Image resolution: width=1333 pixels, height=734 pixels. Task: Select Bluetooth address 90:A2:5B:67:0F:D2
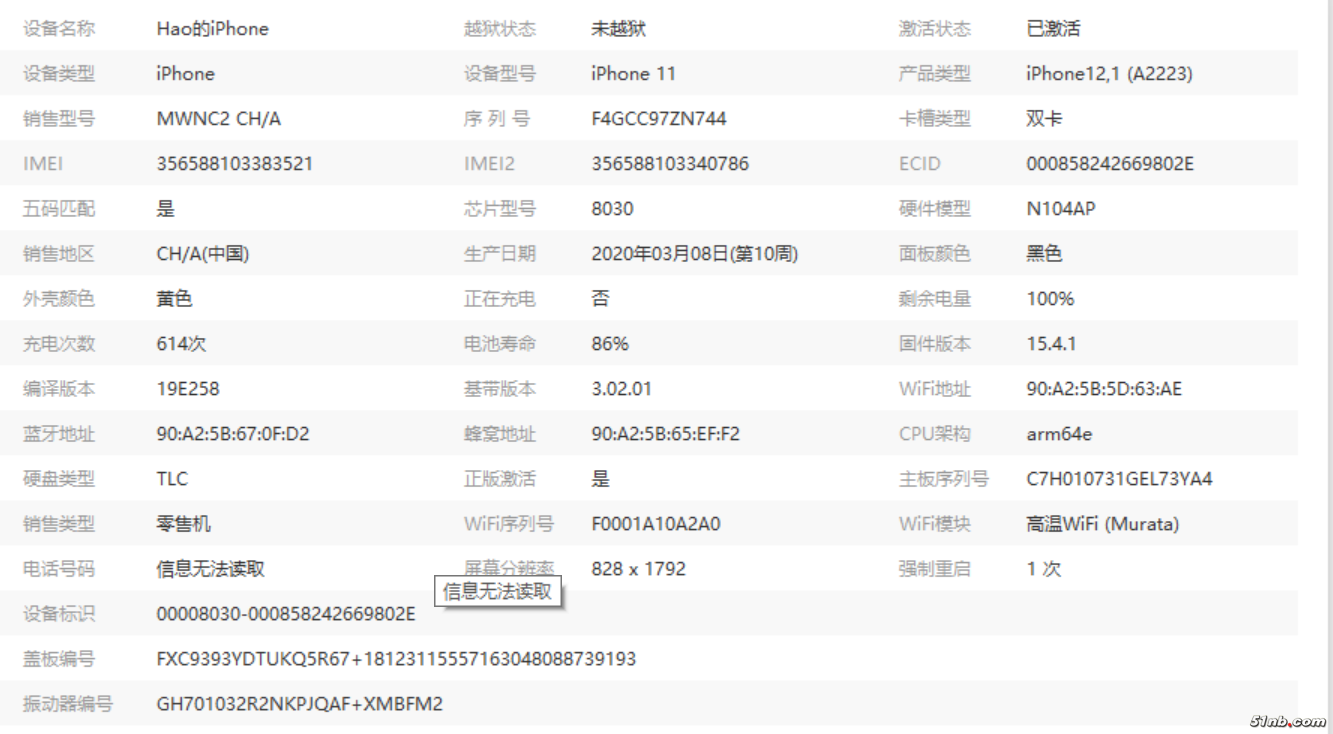point(233,434)
